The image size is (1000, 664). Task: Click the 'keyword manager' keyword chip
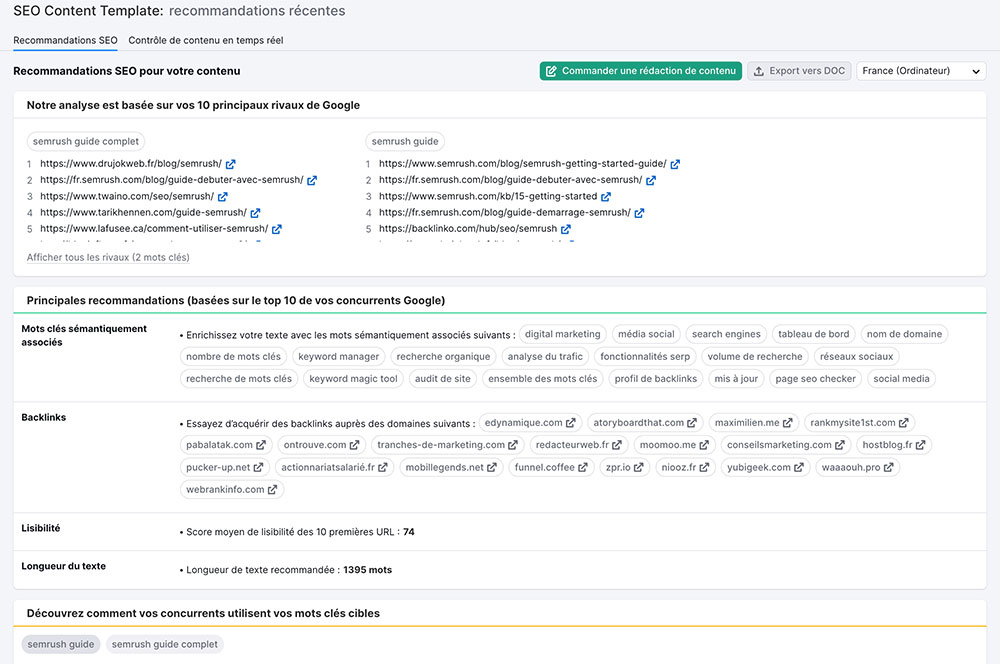339,357
